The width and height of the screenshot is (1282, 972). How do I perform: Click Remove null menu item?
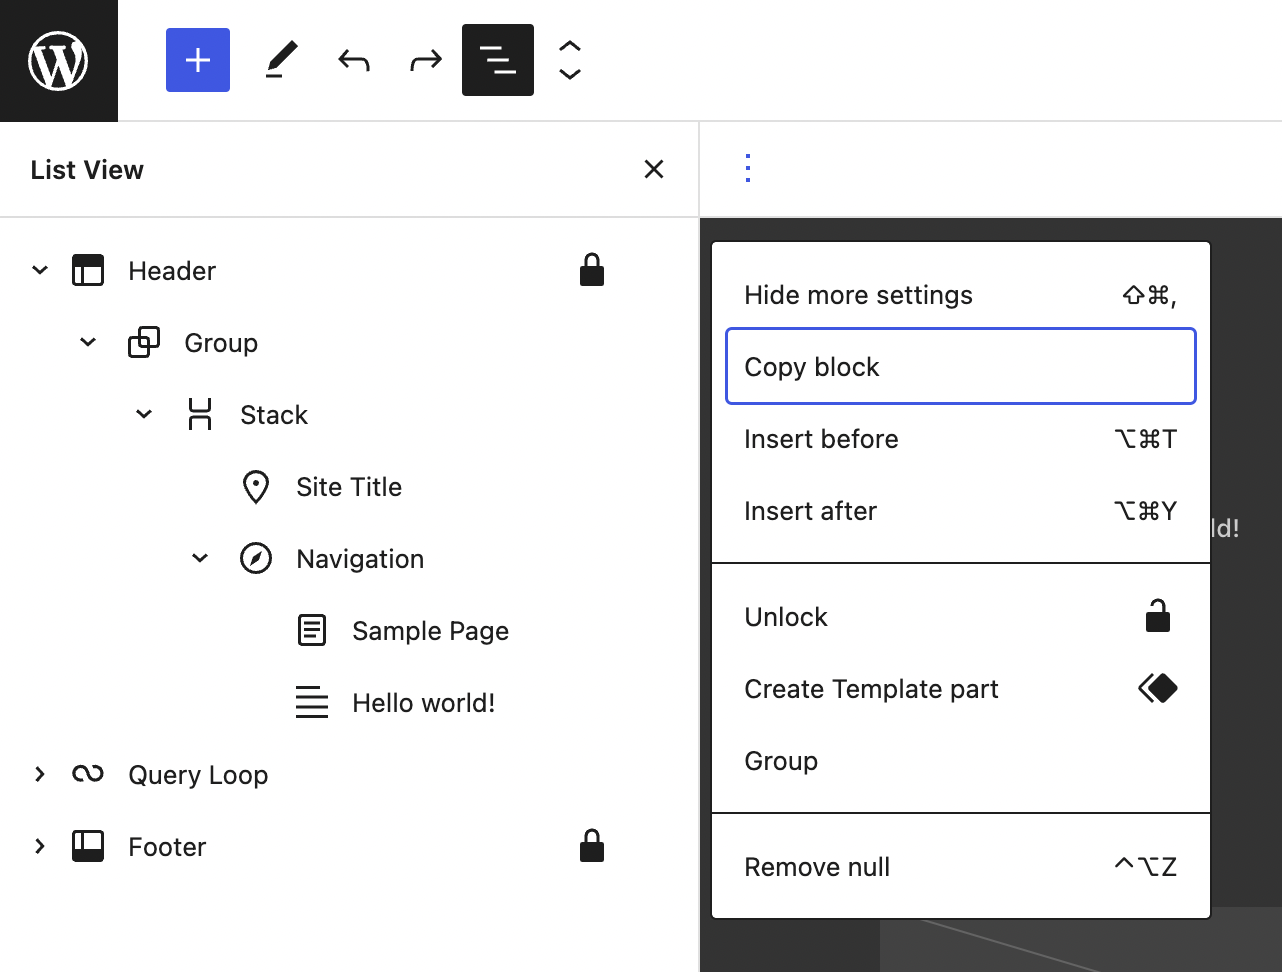click(x=961, y=867)
